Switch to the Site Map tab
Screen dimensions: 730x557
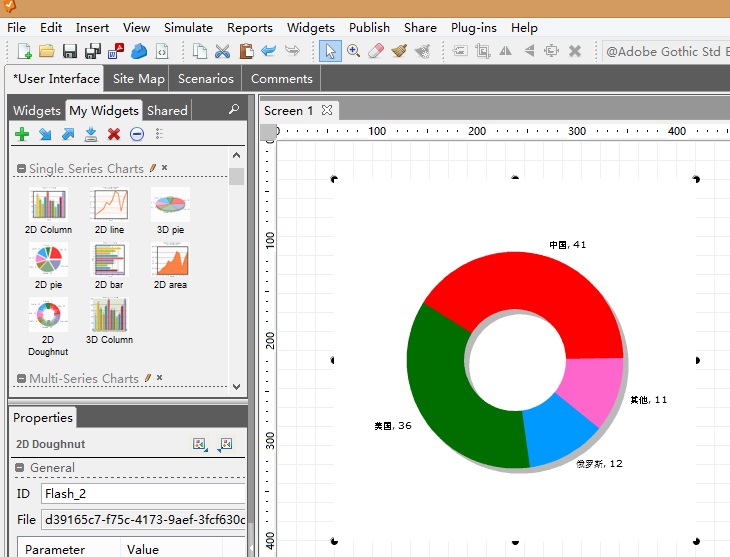click(138, 79)
